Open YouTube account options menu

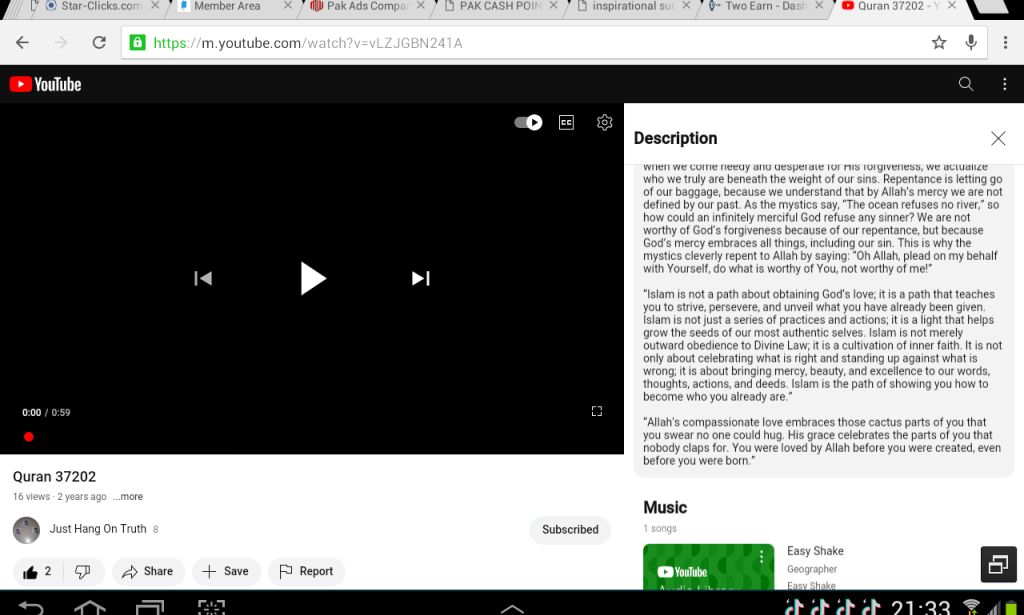1005,84
